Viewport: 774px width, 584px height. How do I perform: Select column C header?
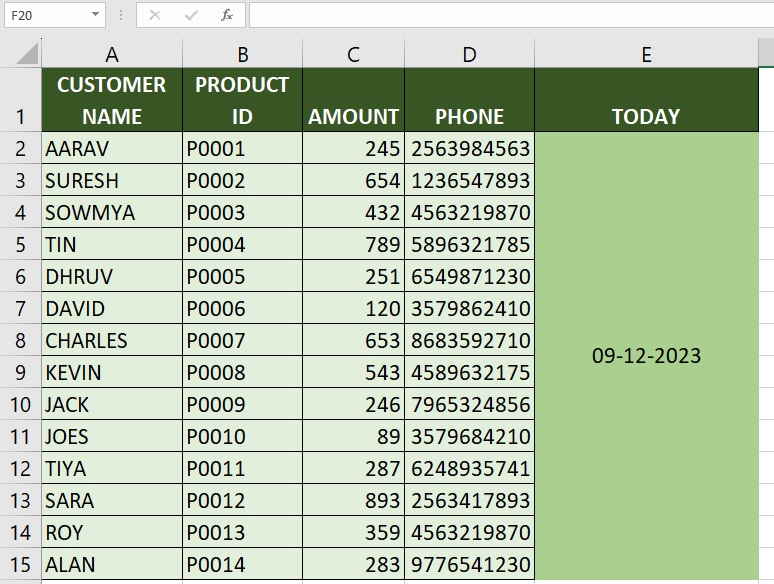tap(353, 55)
